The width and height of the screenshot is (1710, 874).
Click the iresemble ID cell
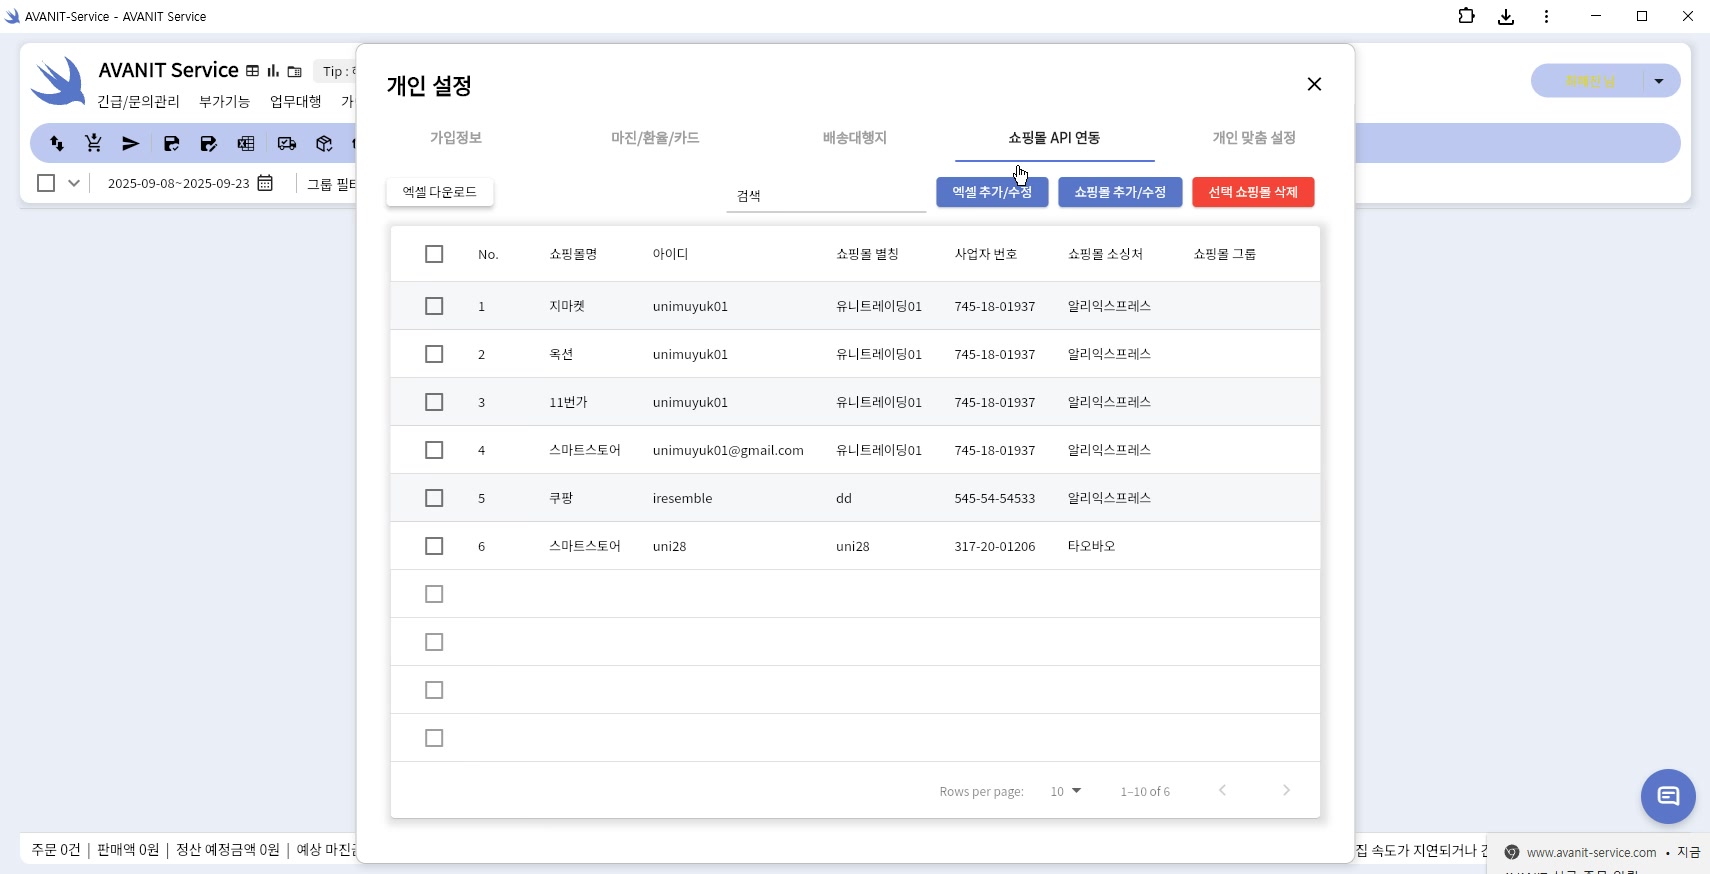click(x=682, y=498)
